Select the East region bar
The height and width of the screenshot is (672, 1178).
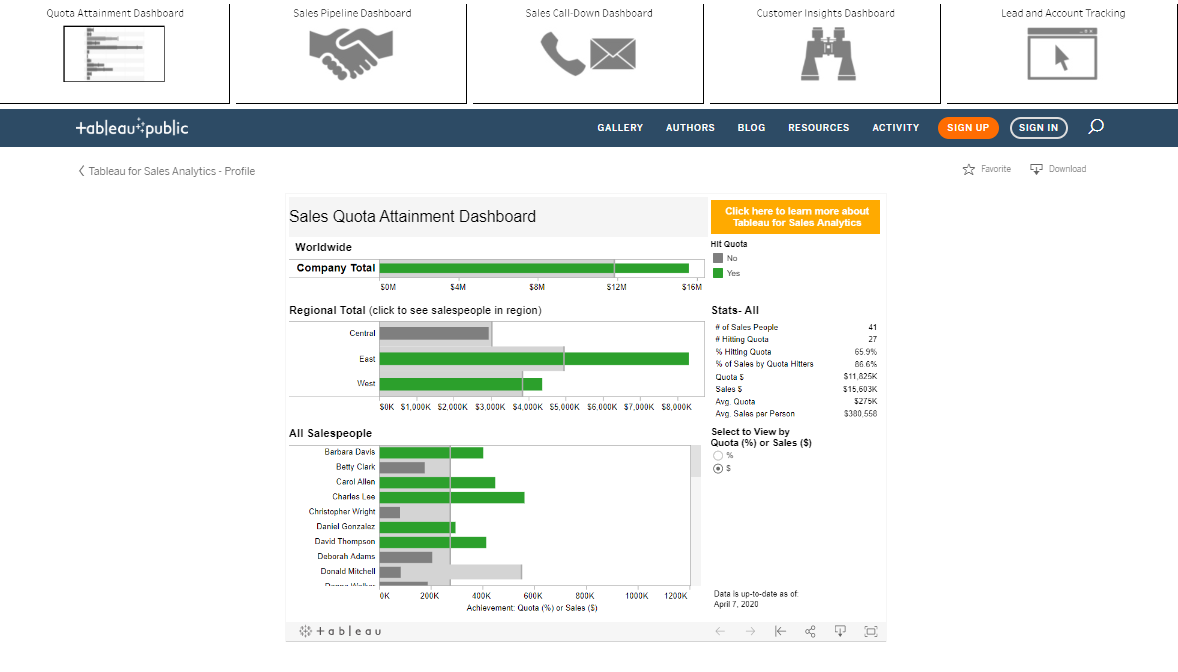point(534,359)
